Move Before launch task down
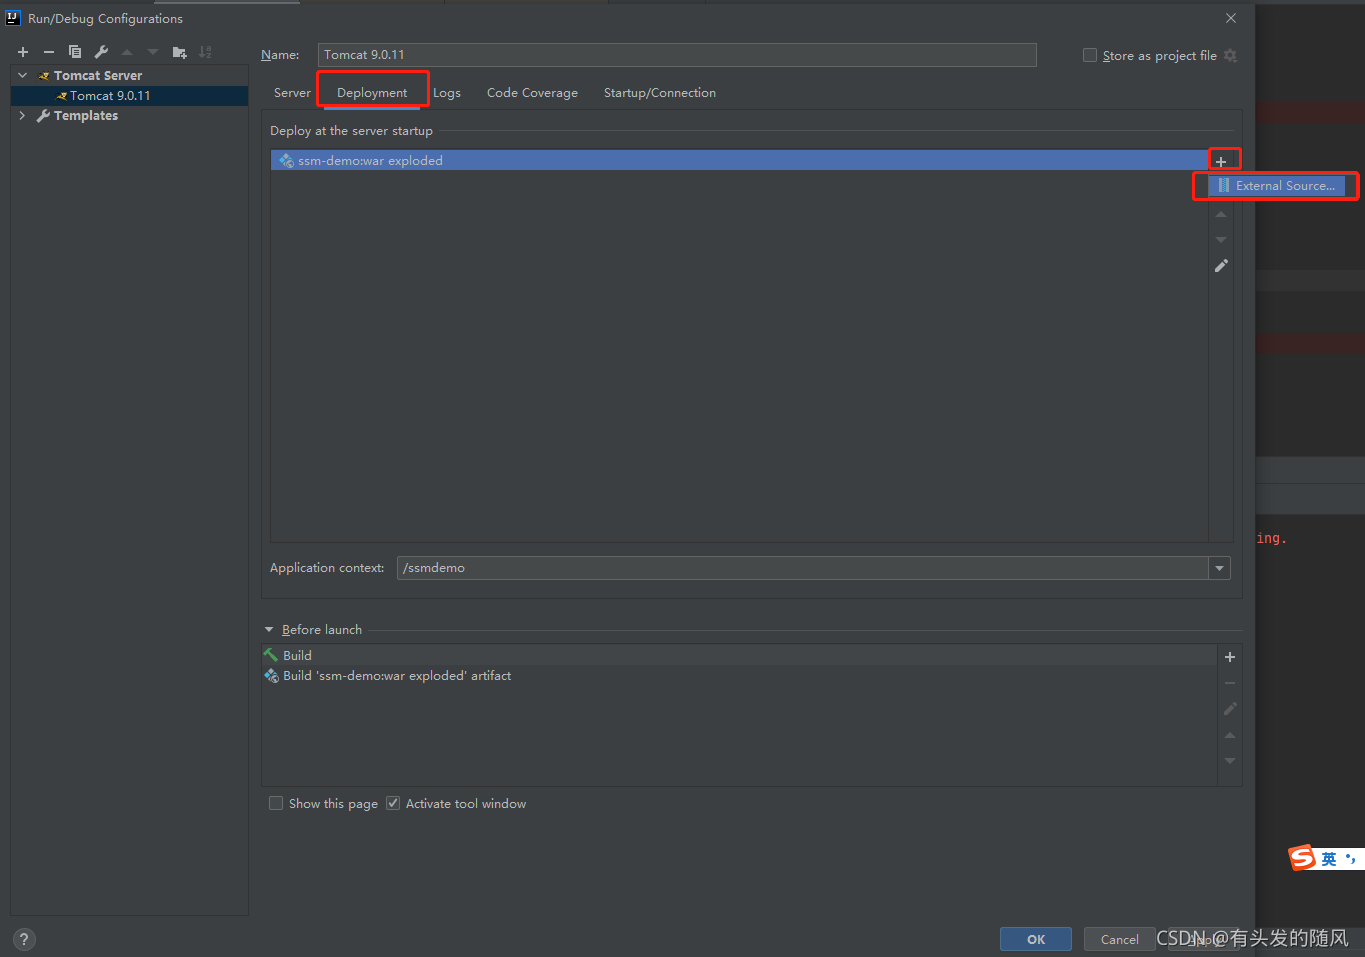This screenshot has height=957, width=1365. pyautogui.click(x=1230, y=761)
